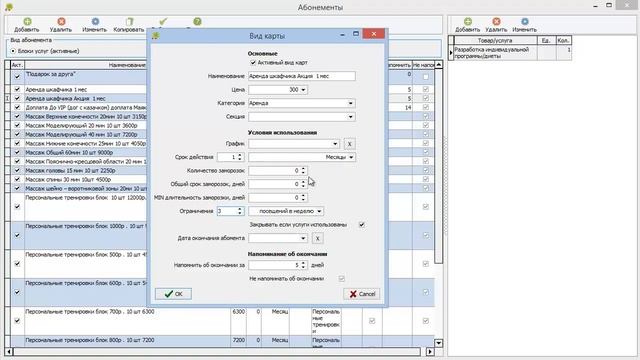Click the Наименование column header
This screenshot has height=360, width=640.
click(127, 65)
